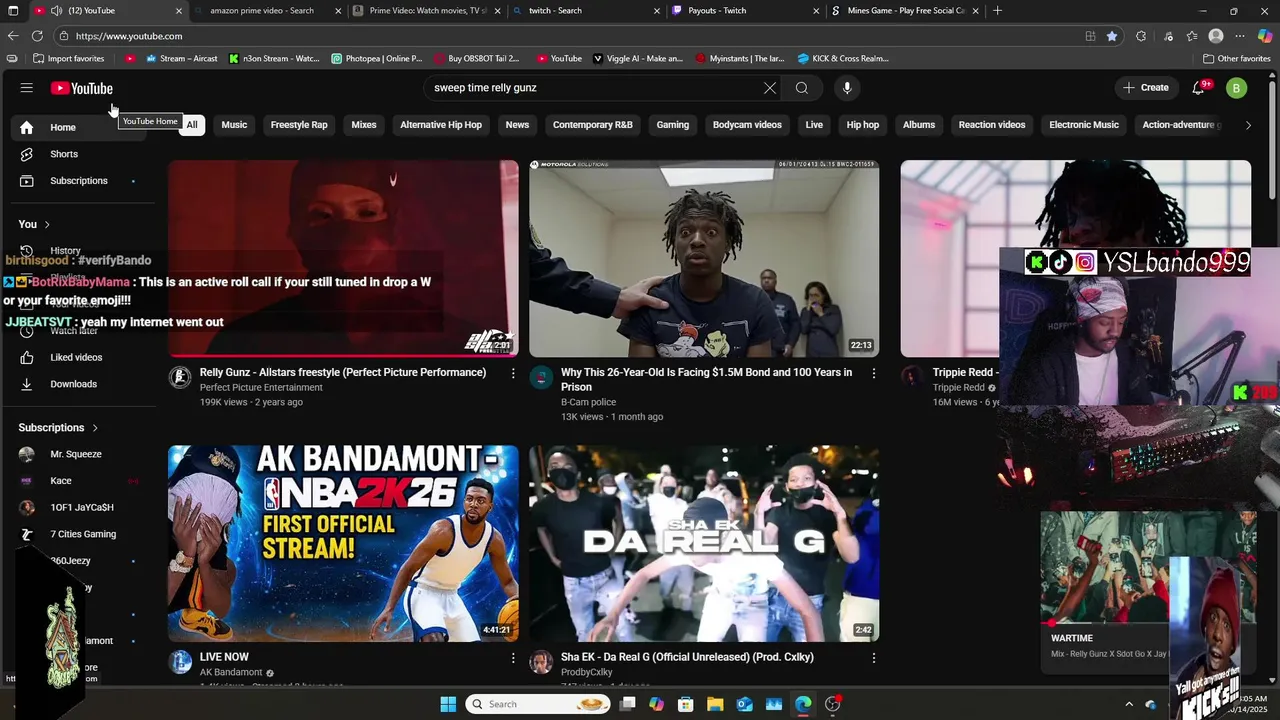The image size is (1280, 720).
Task: Open Sha EK Da Real G thumbnail
Action: coord(704,543)
